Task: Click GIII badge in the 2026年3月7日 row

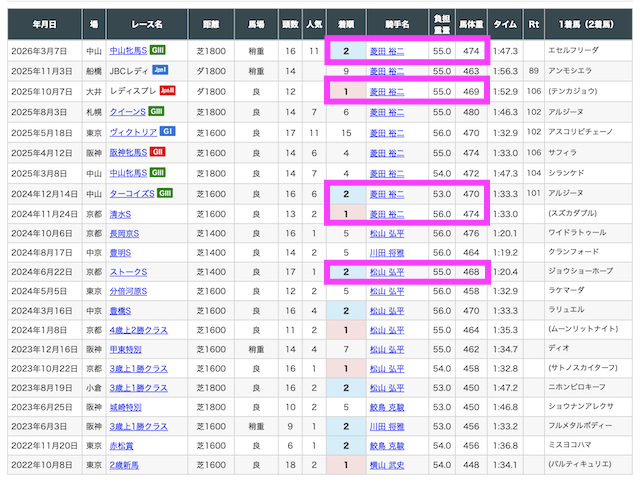Action: [x=159, y=49]
